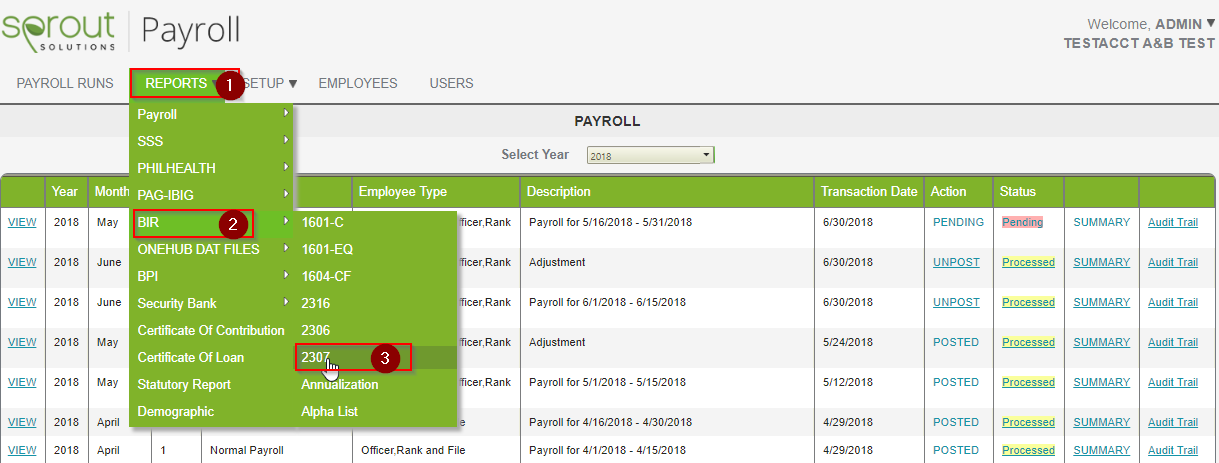Select the 1601-C BIR form
This screenshot has width=1219, height=463.
376,222
